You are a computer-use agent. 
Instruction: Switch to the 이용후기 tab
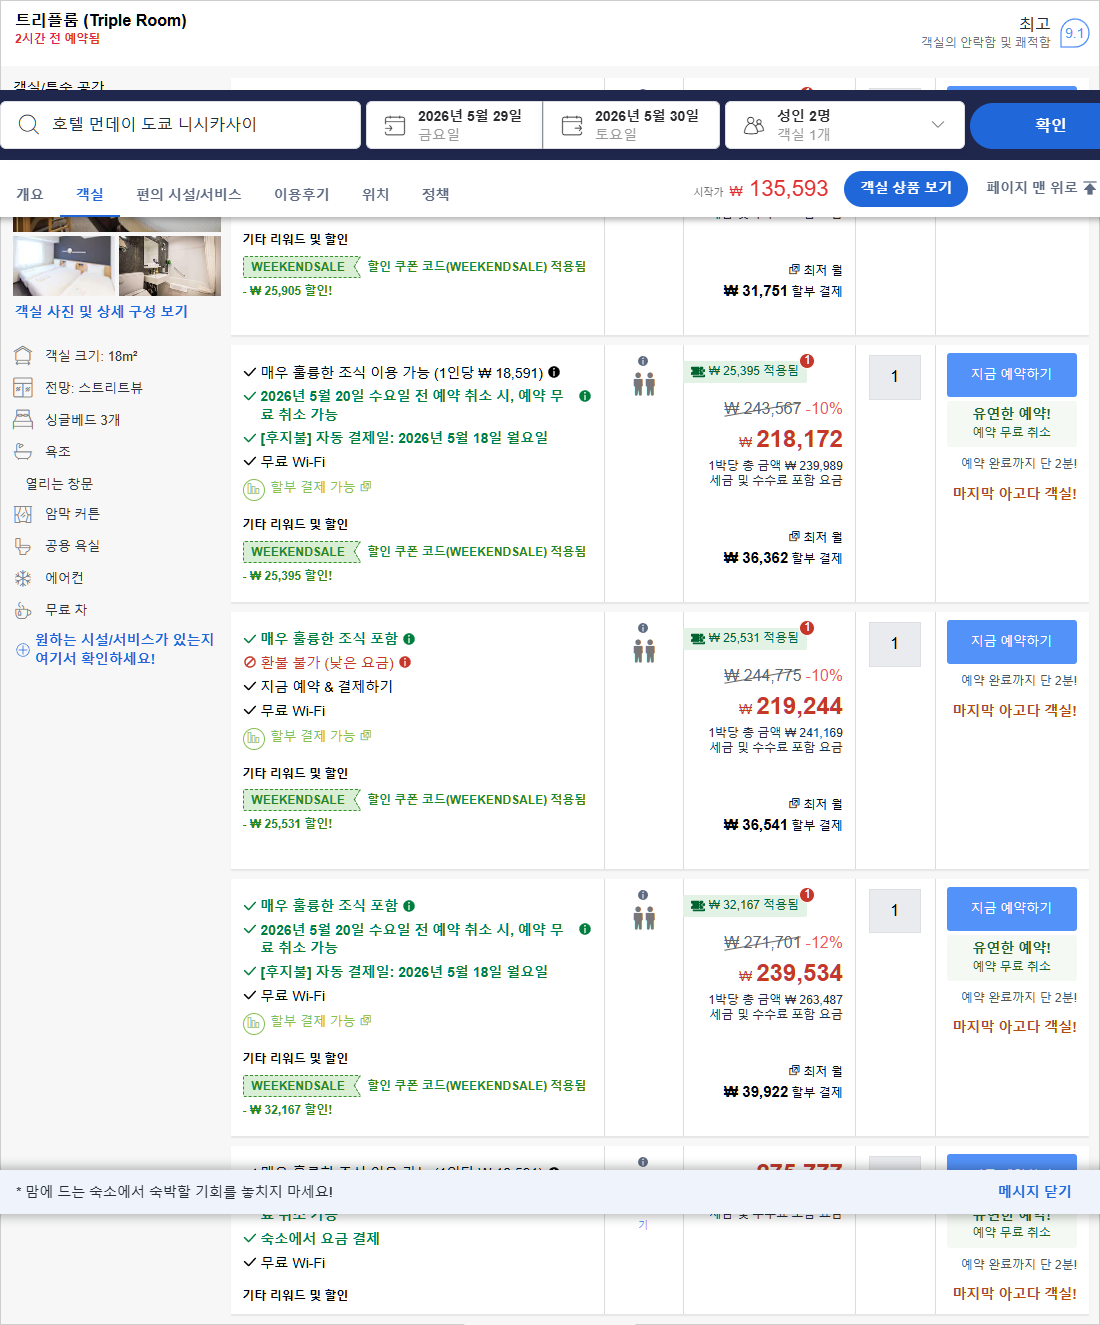pyautogui.click(x=300, y=195)
